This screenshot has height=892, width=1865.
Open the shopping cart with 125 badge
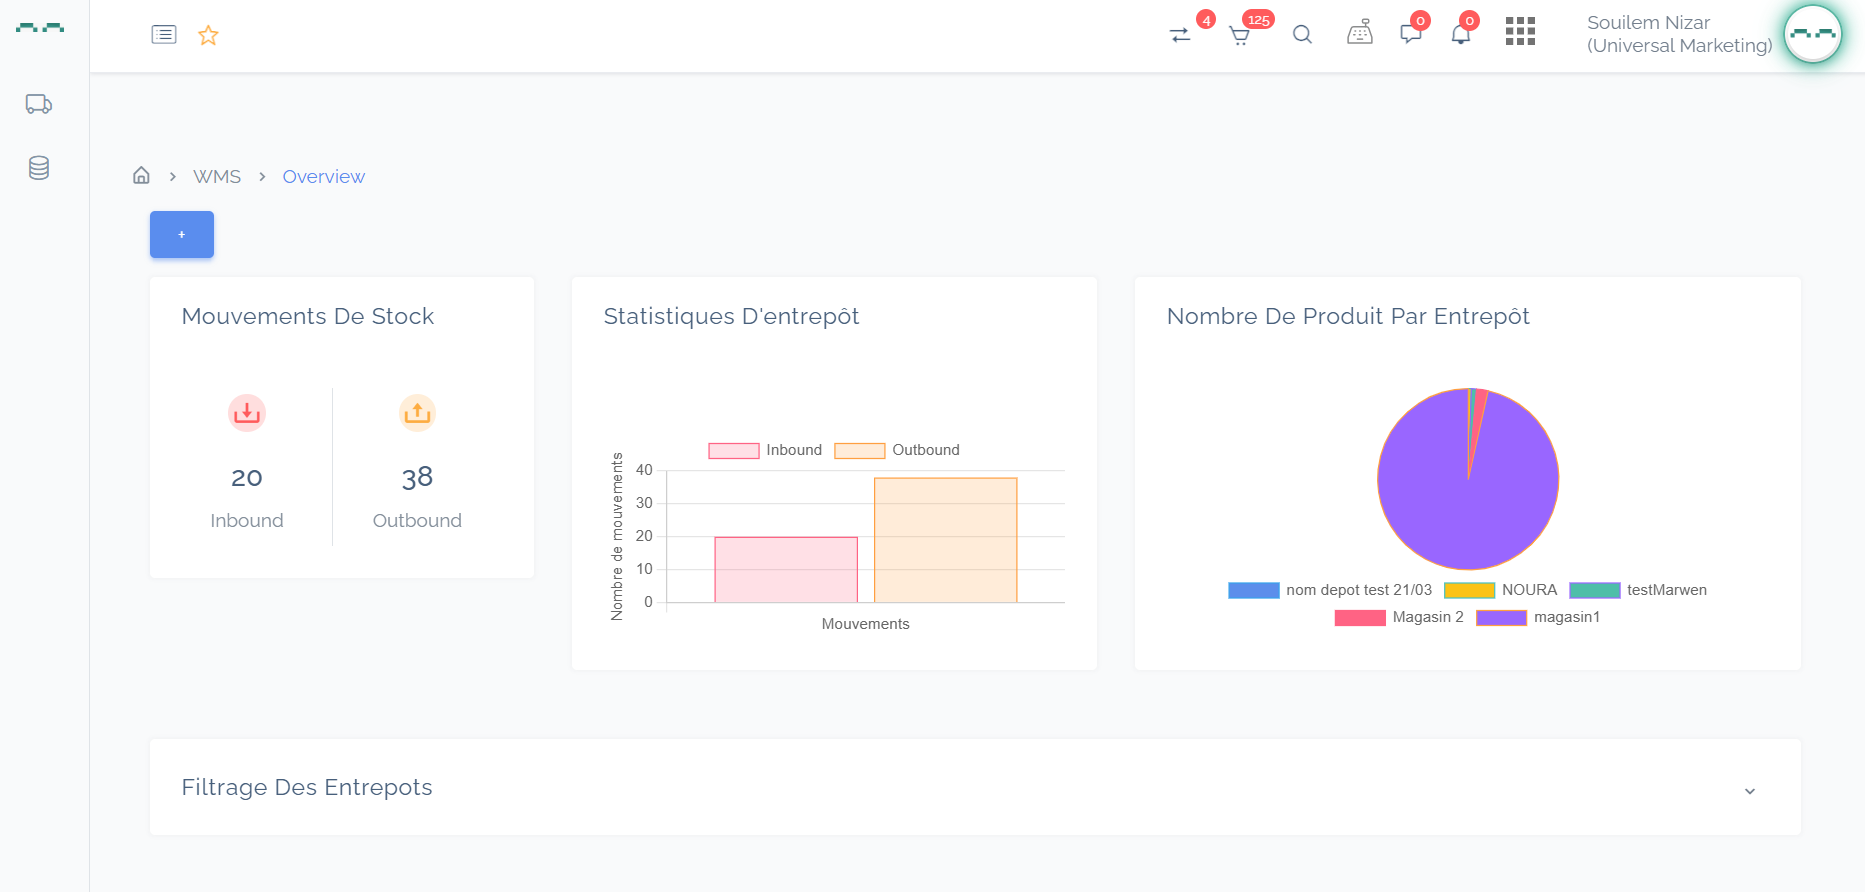[1240, 36]
